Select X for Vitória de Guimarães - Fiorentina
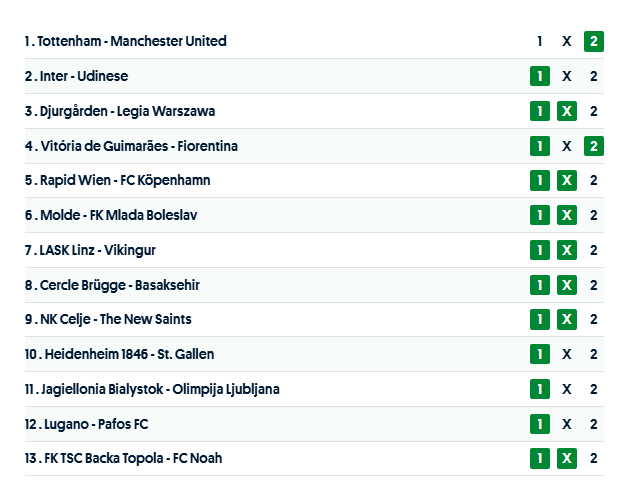Screen dimensions: 628x489 (567, 146)
